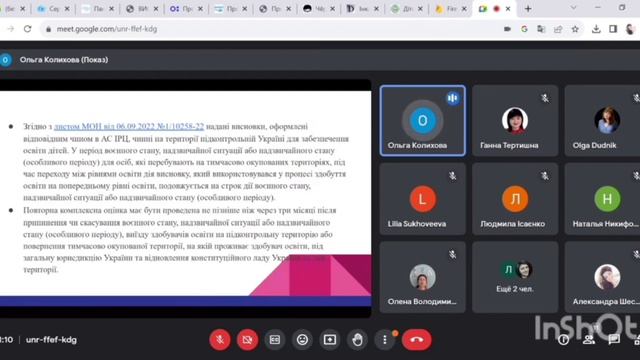
Task: Toggle Chrome side panel icon
Action: pyautogui.click(x=613, y=29)
